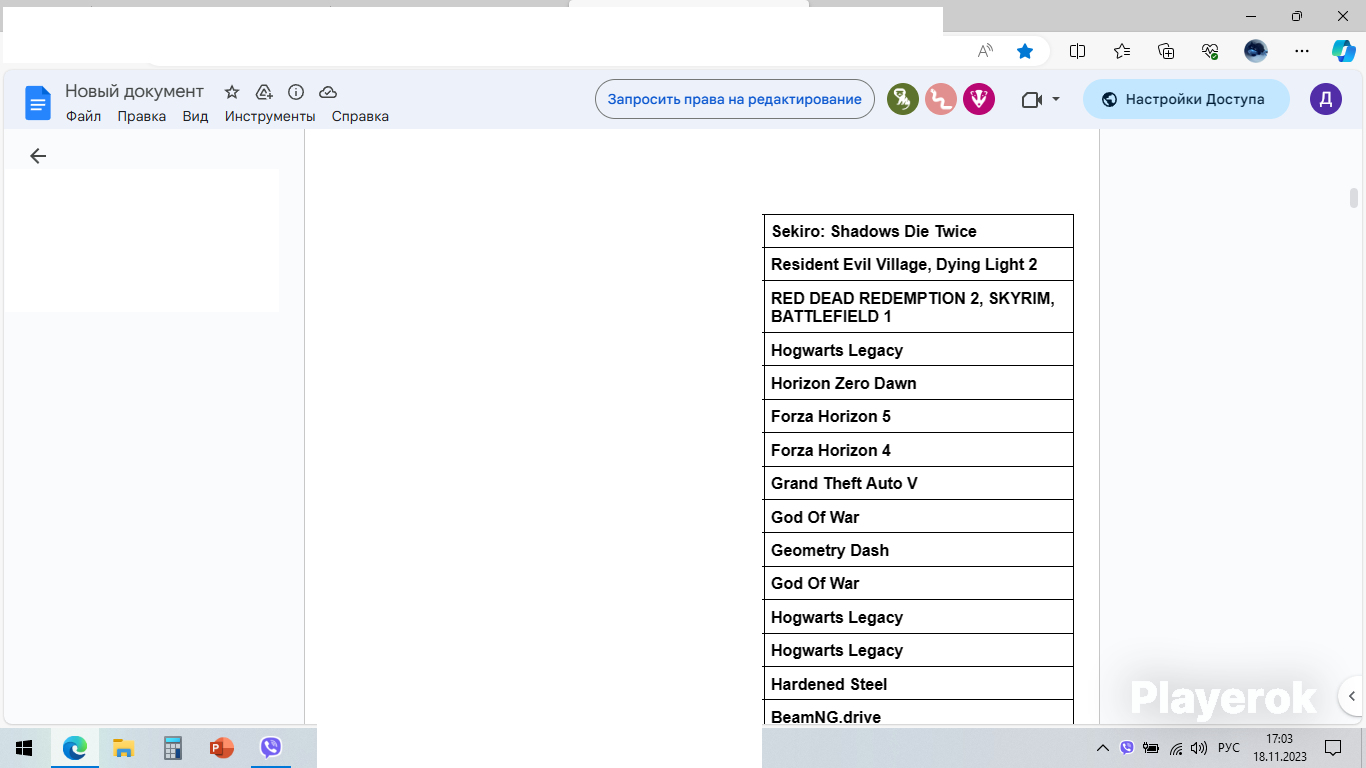Click the "Sekiro: Shadows Die Twice" table cell

coord(918,231)
